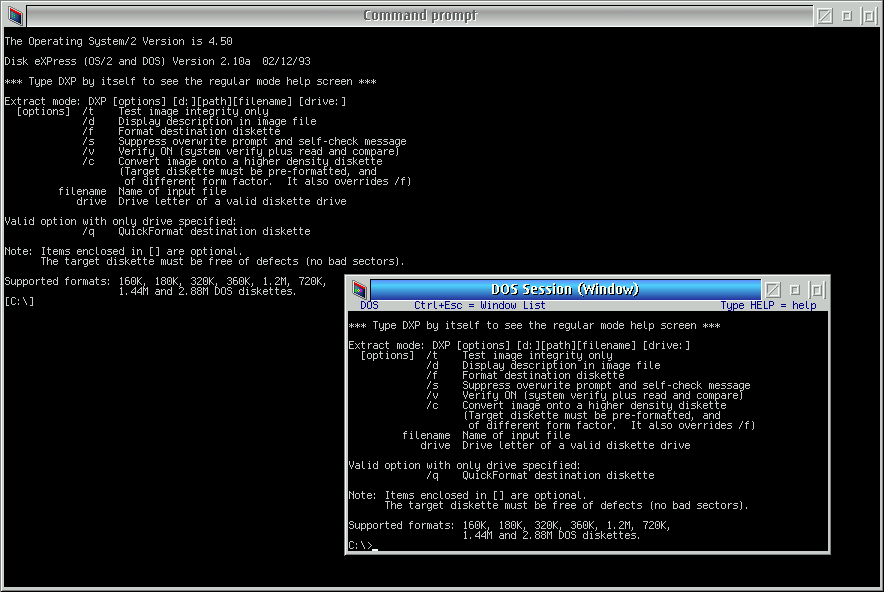Click the slashed-box close button of DOS Session

click(773, 290)
